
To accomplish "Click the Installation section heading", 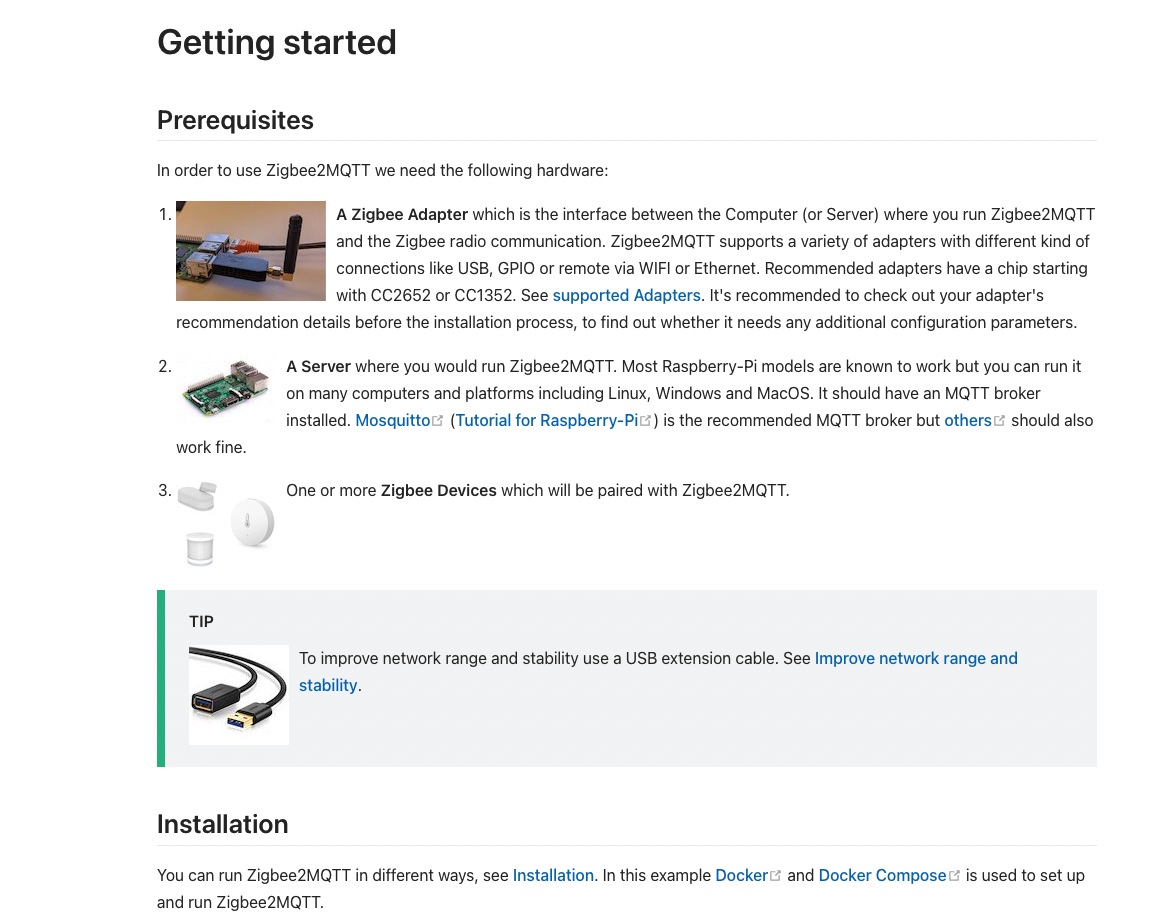I will (x=222, y=824).
